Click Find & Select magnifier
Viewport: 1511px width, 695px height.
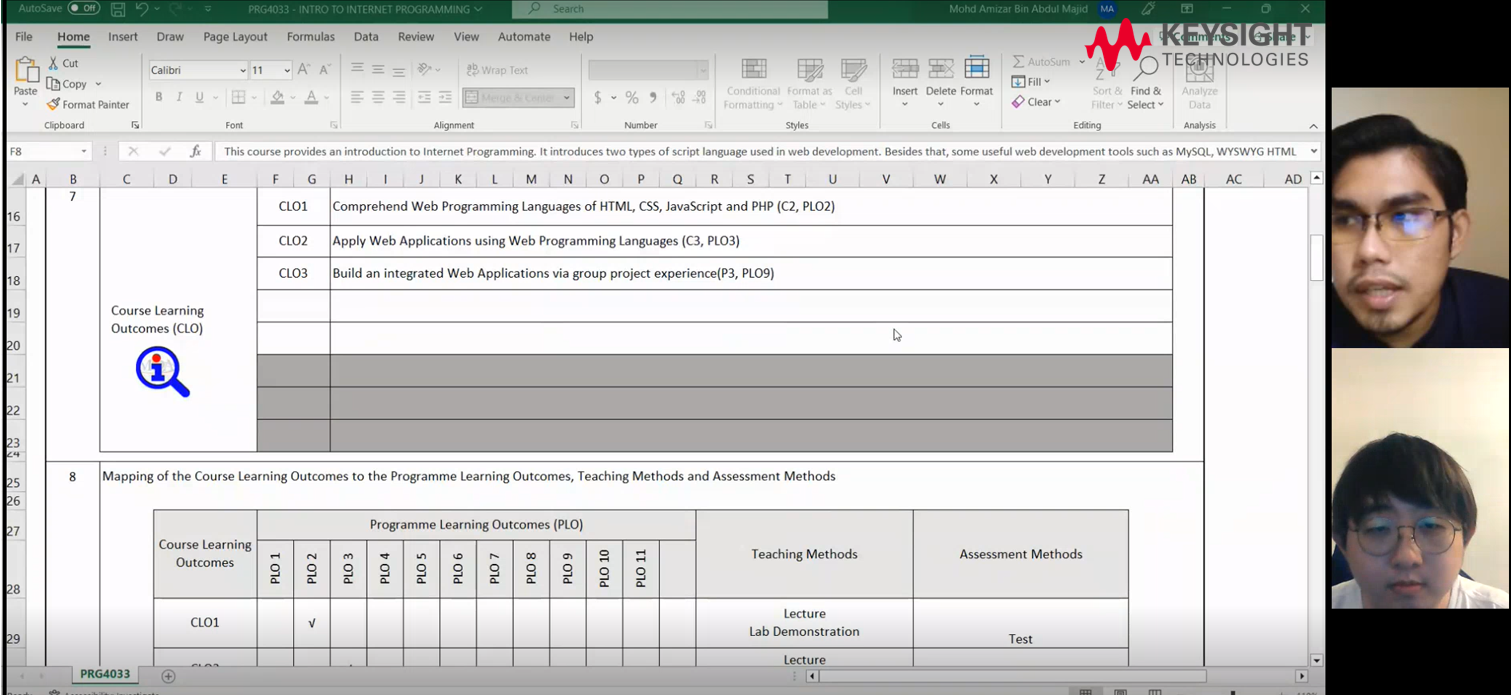1146,84
